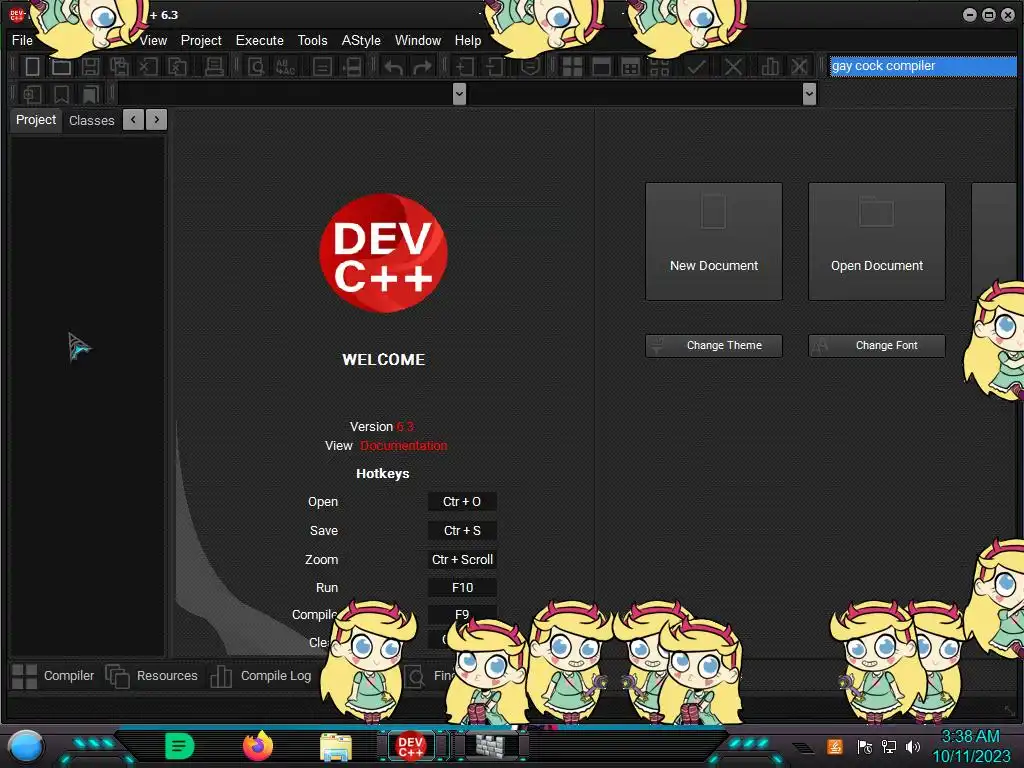This screenshot has height=768, width=1024.
Task: Click the 'Ctr + S' hotkey label
Action: [x=462, y=530]
